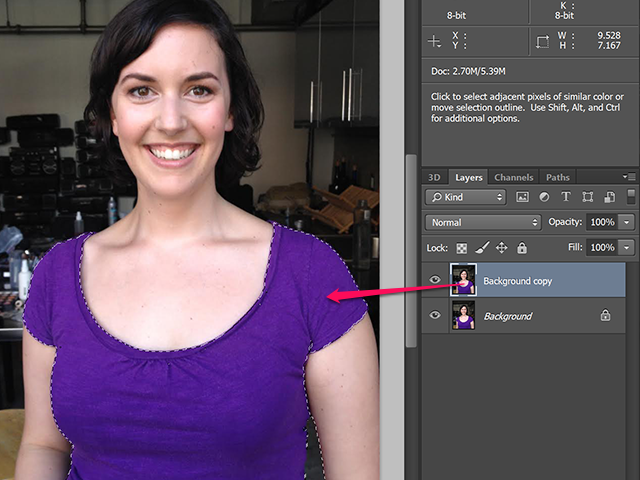
Task: Select the Background layer thumbnail
Action: point(463,315)
